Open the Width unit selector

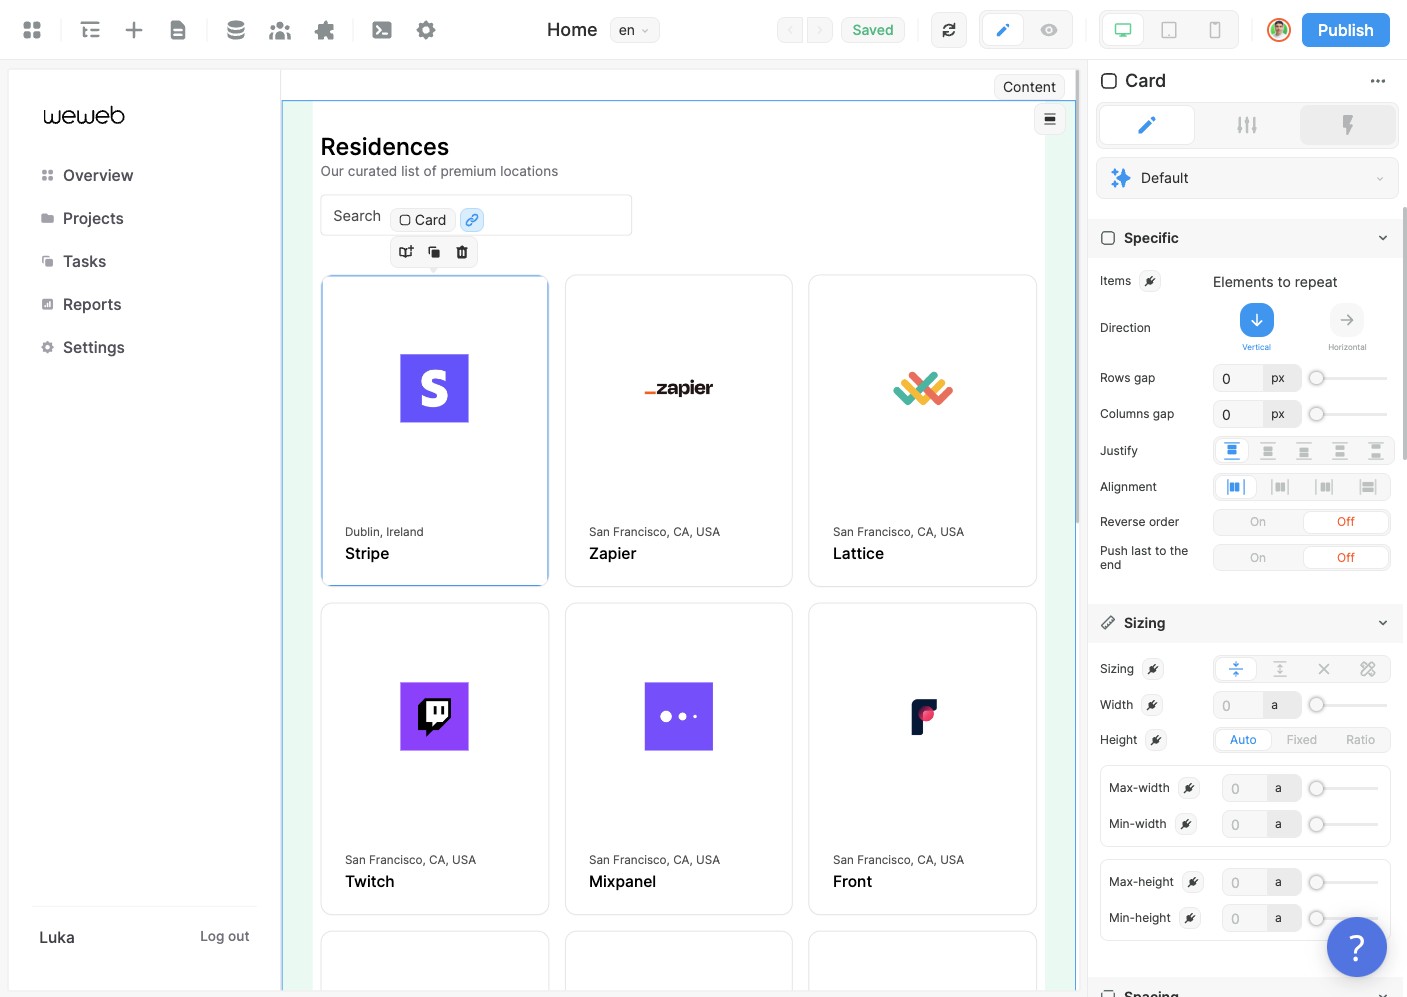1281,705
